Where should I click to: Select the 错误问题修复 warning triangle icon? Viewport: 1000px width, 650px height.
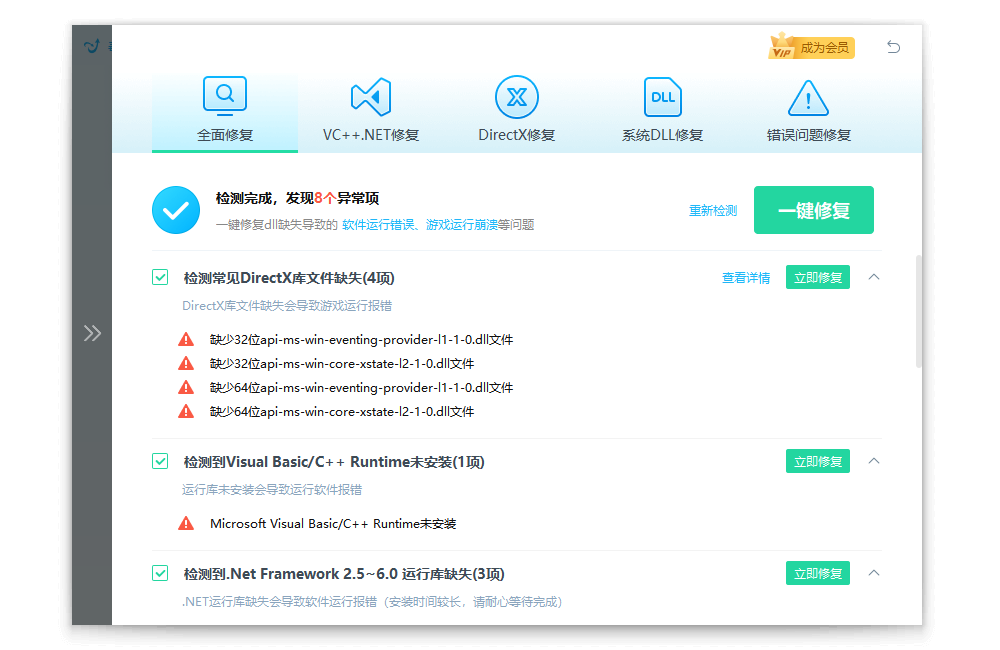coord(808,98)
